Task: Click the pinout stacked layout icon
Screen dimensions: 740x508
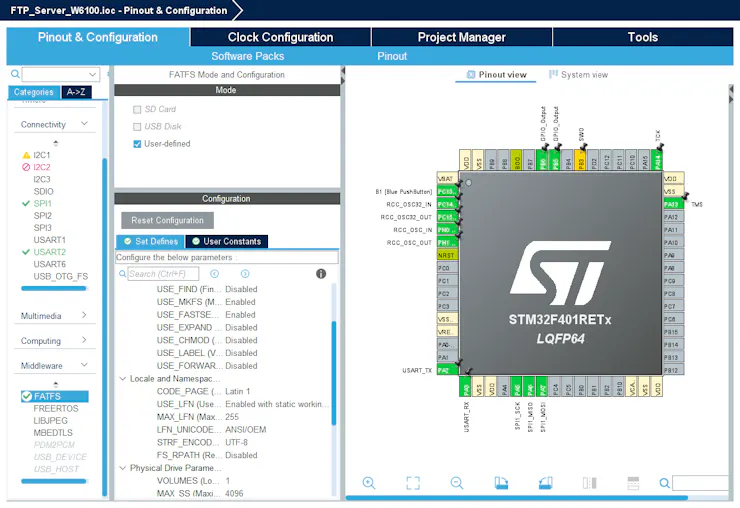Action: (633, 483)
